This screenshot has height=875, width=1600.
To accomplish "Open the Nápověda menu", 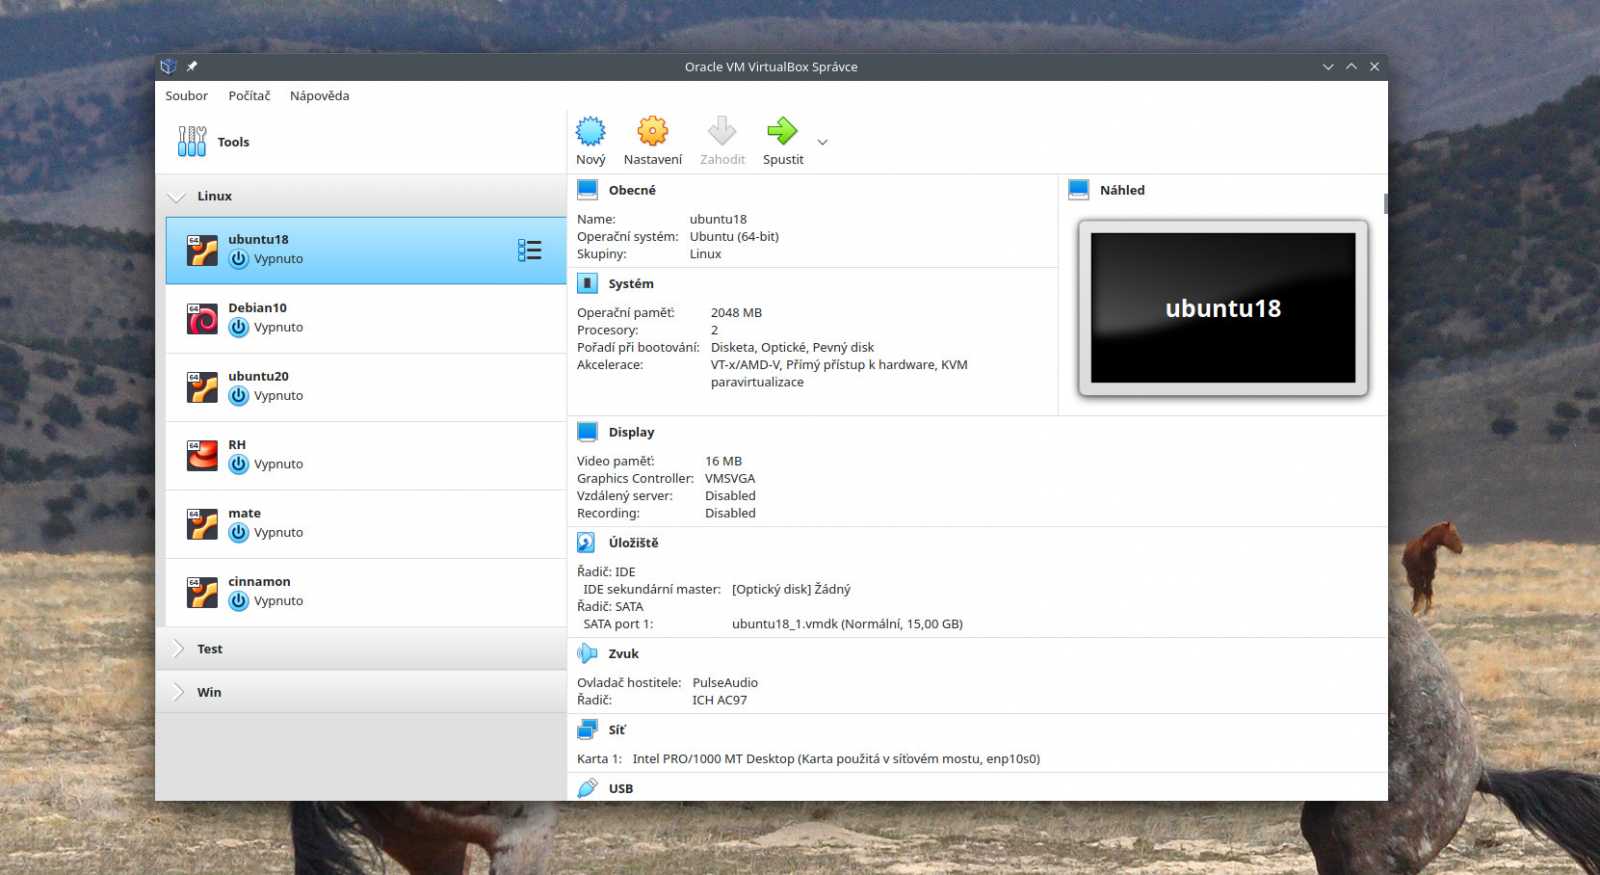I will coord(319,96).
